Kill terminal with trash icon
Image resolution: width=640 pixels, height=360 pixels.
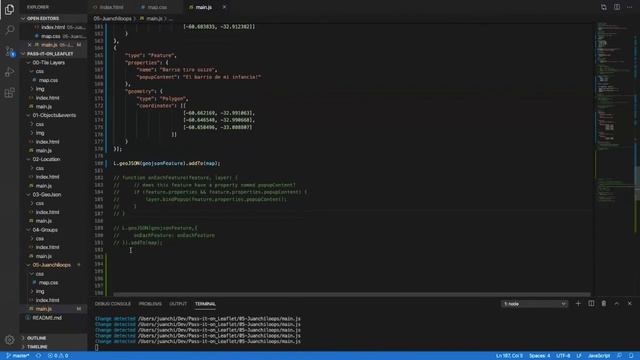[x=604, y=304]
